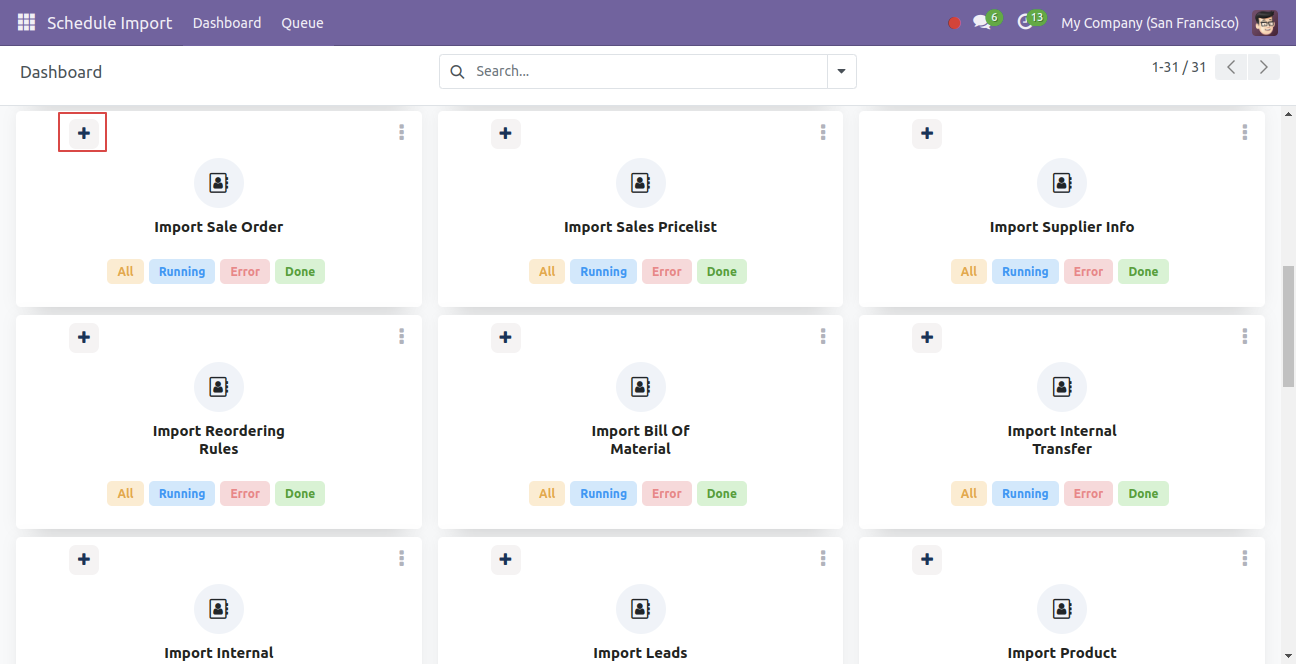The image size is (1296, 664).
Task: Go to the next page arrow
Action: coord(1264,67)
